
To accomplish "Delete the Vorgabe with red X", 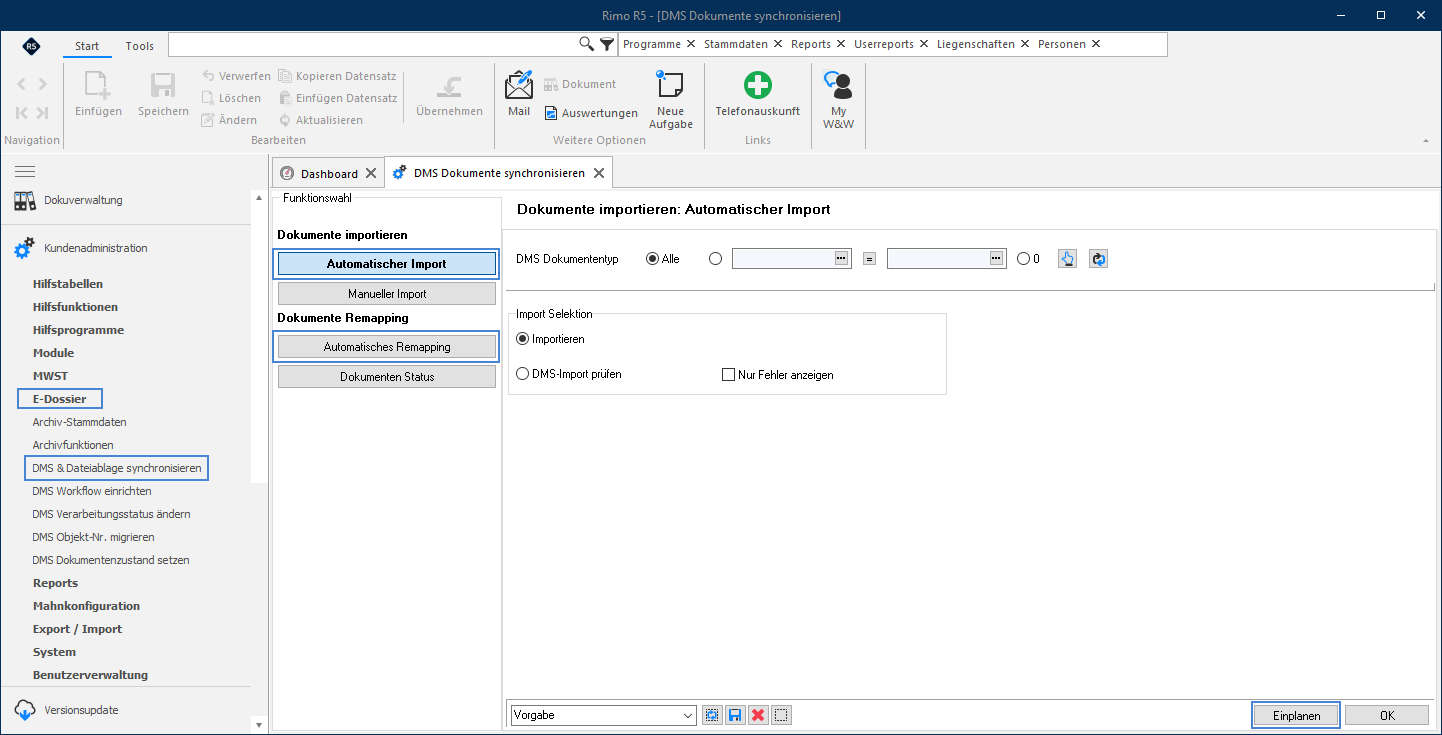I will [x=758, y=715].
